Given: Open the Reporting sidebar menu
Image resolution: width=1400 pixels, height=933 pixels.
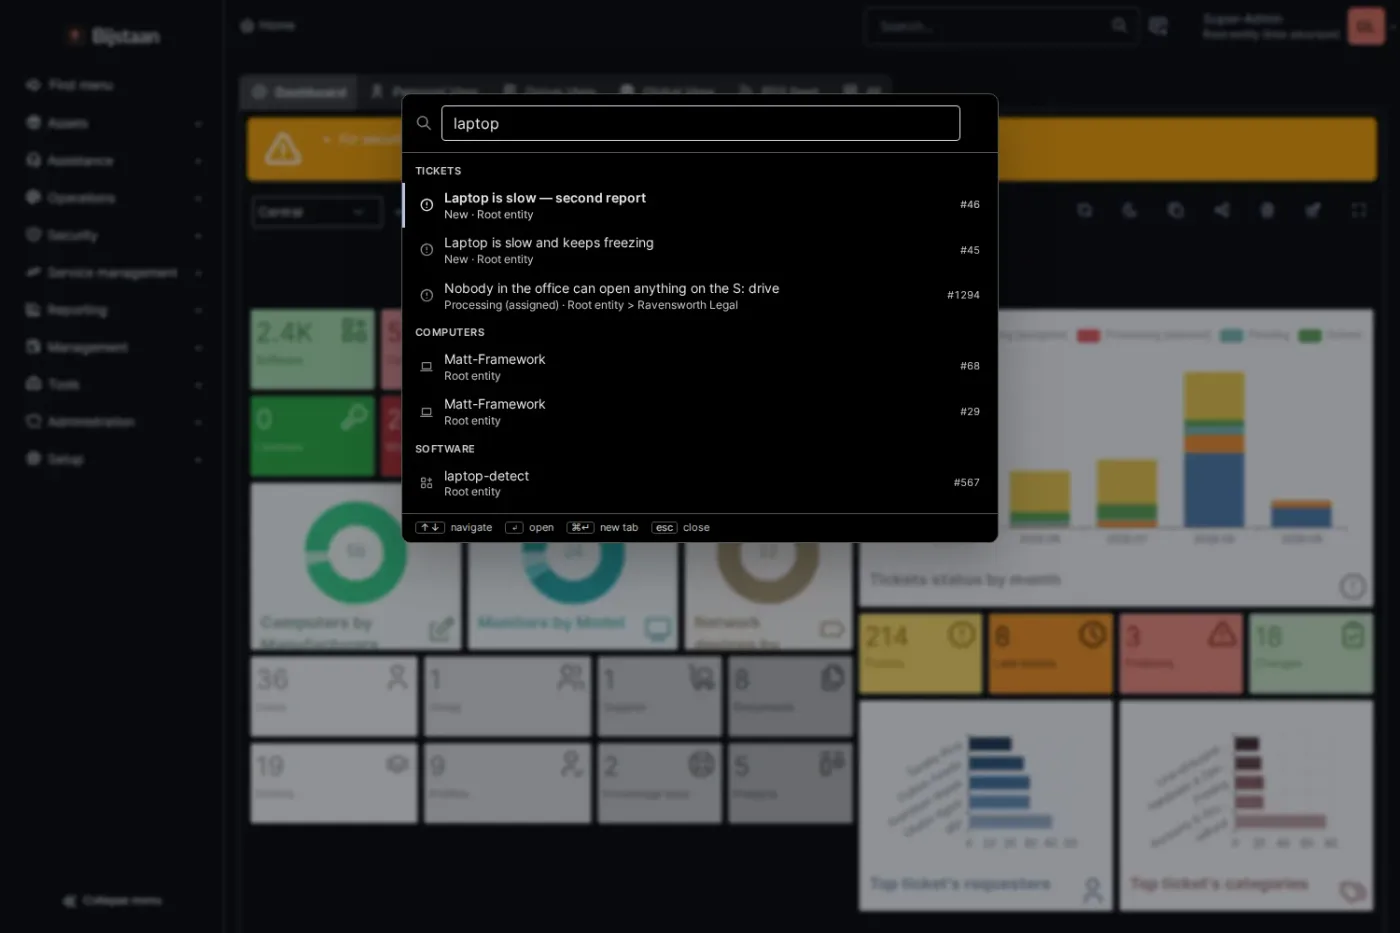Looking at the screenshot, I should coord(113,310).
